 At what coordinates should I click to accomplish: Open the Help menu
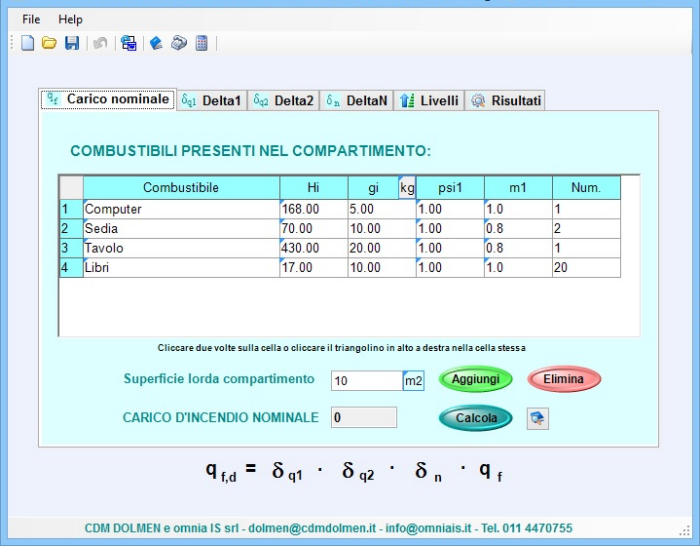70,19
